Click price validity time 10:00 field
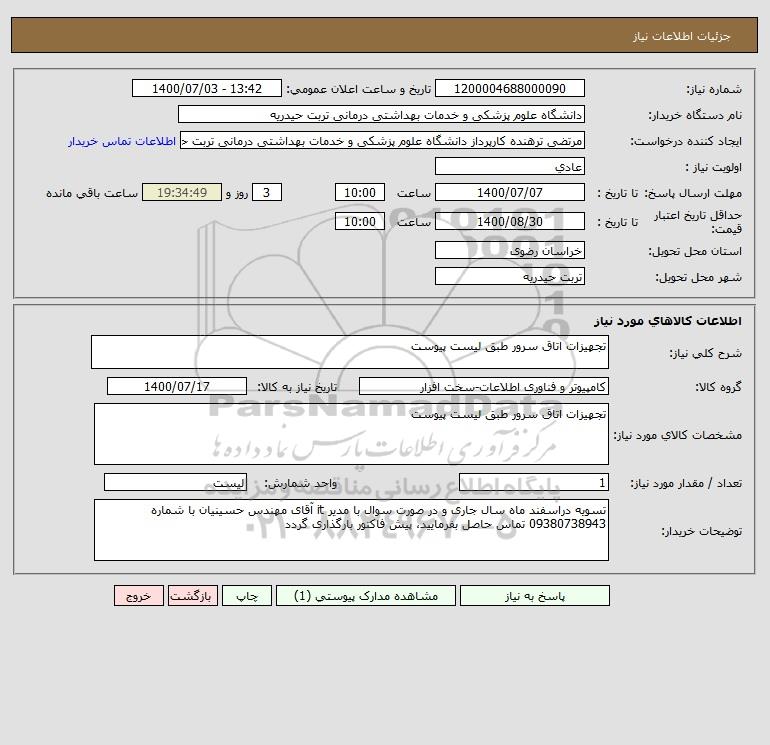This screenshot has width=770, height=745. [360, 221]
